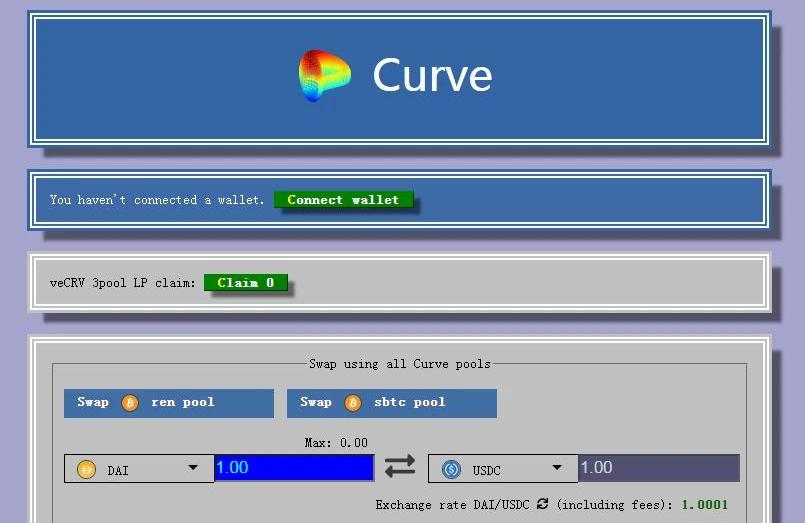805x523 pixels.
Task: Open Swap ren pool
Action: point(169,403)
